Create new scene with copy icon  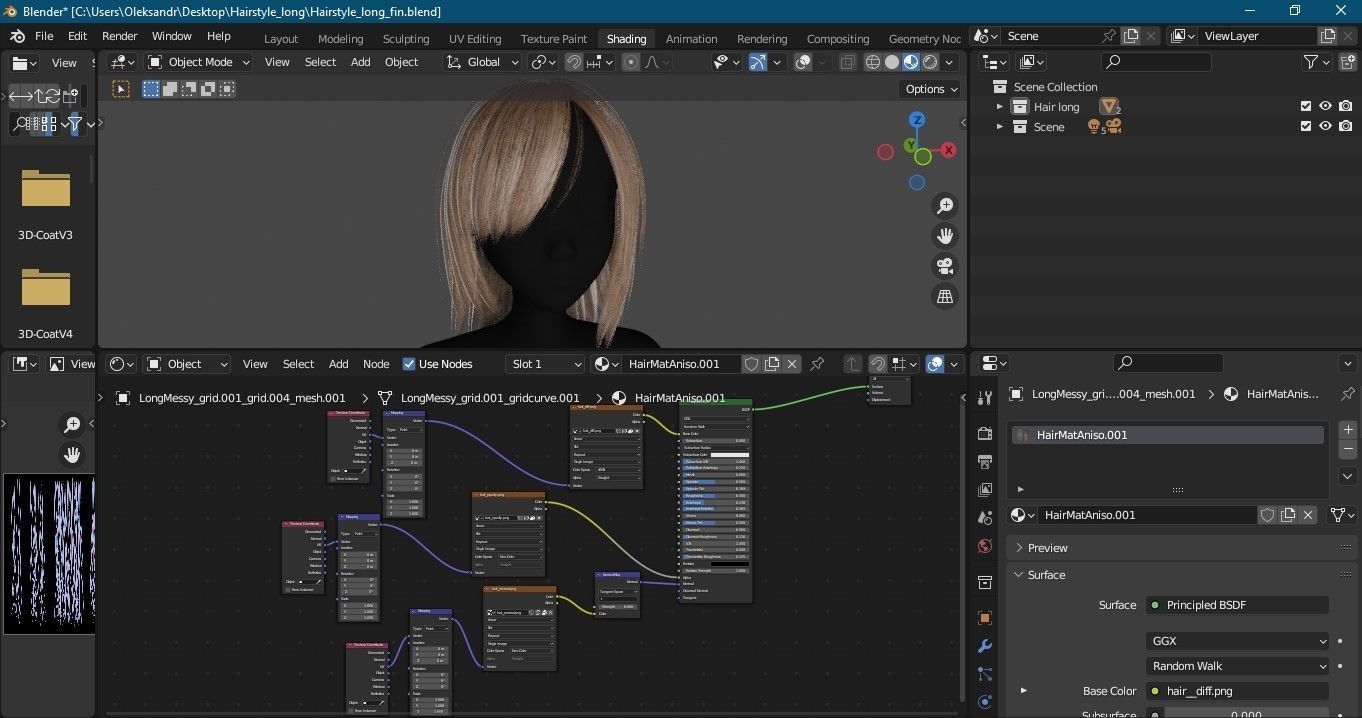(x=1131, y=36)
